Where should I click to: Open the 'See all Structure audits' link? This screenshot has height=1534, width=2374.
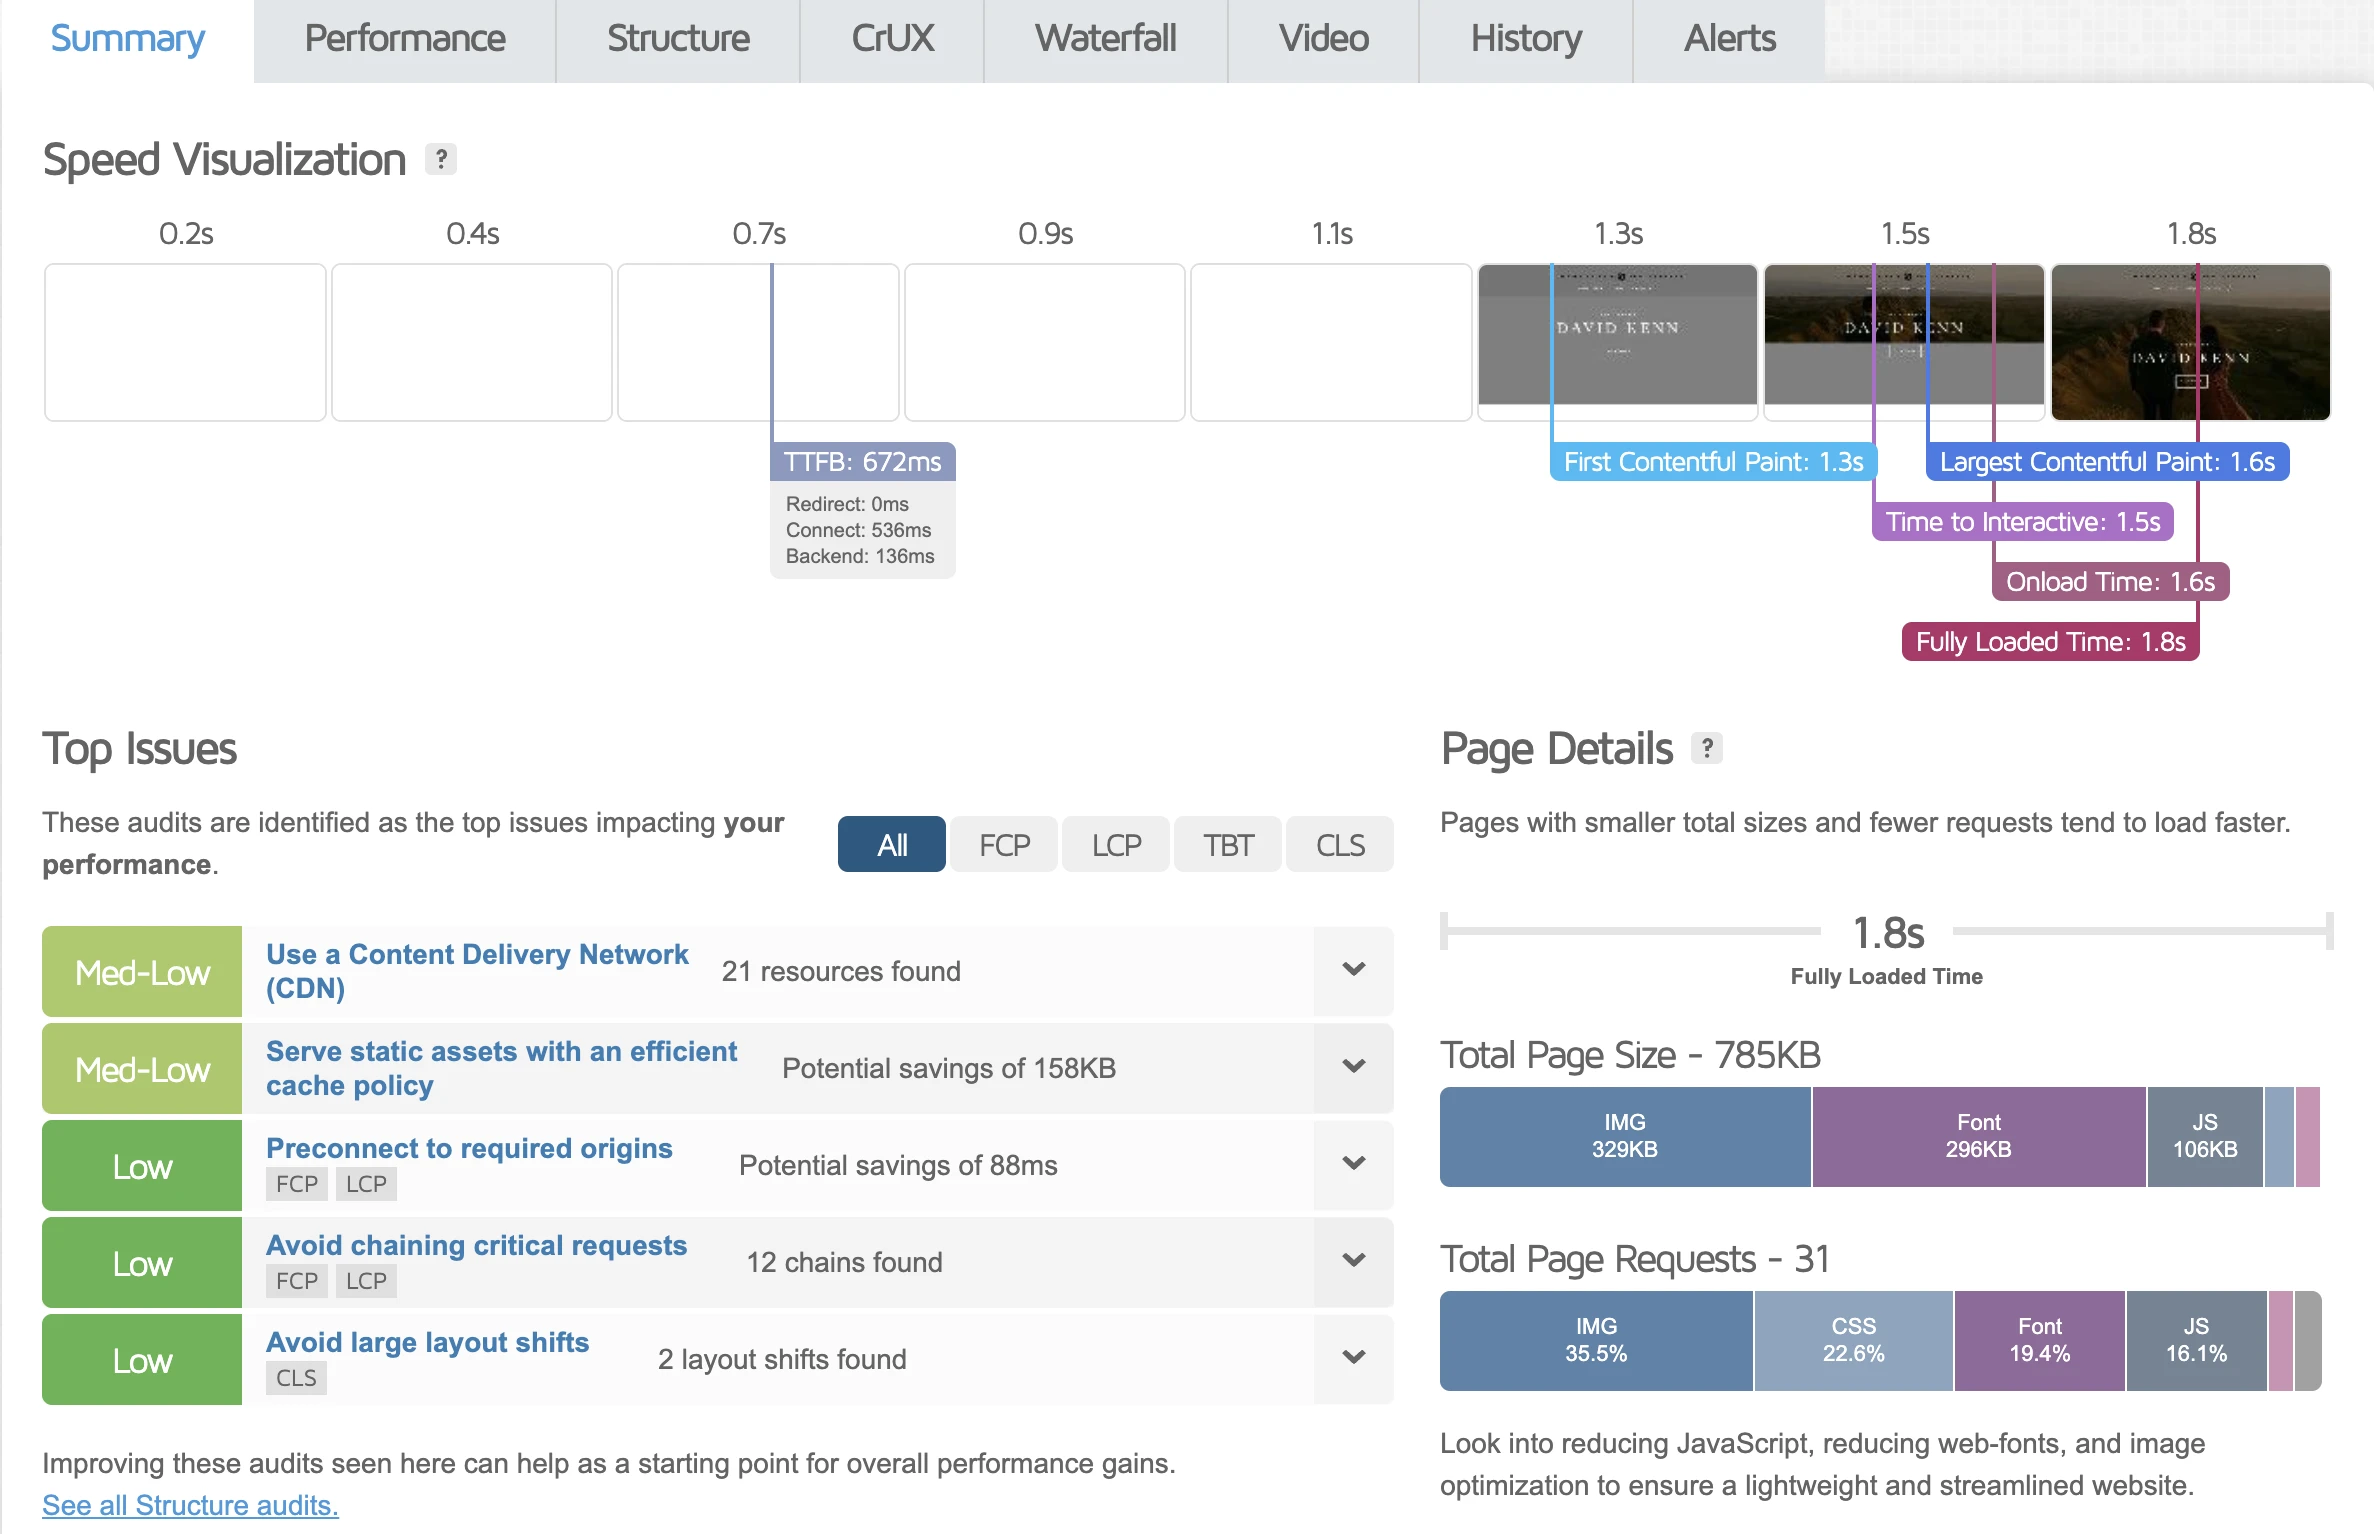[x=189, y=1504]
